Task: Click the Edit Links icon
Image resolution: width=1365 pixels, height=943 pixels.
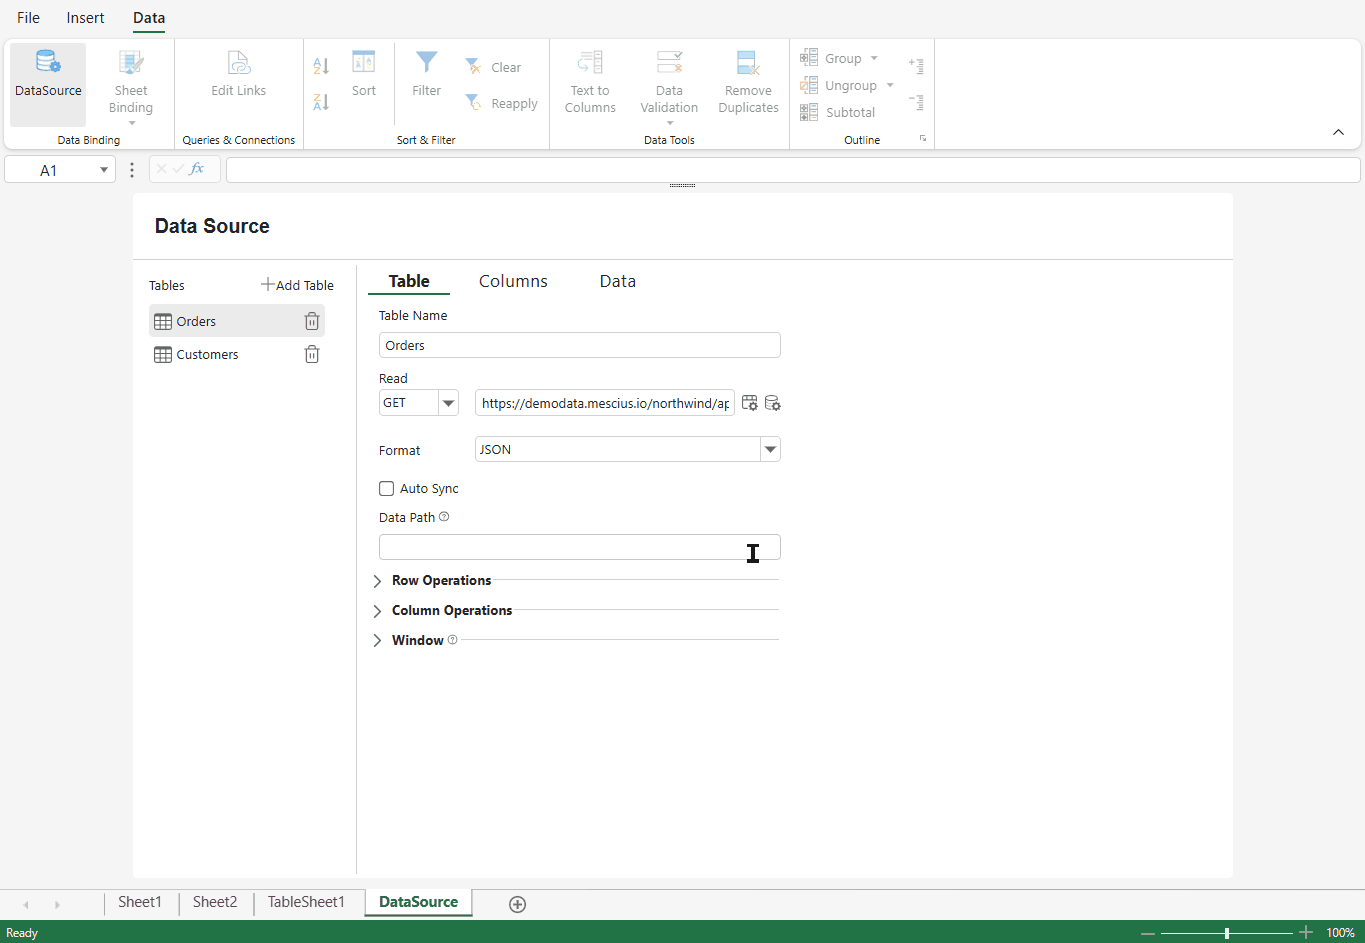Action: point(238,62)
